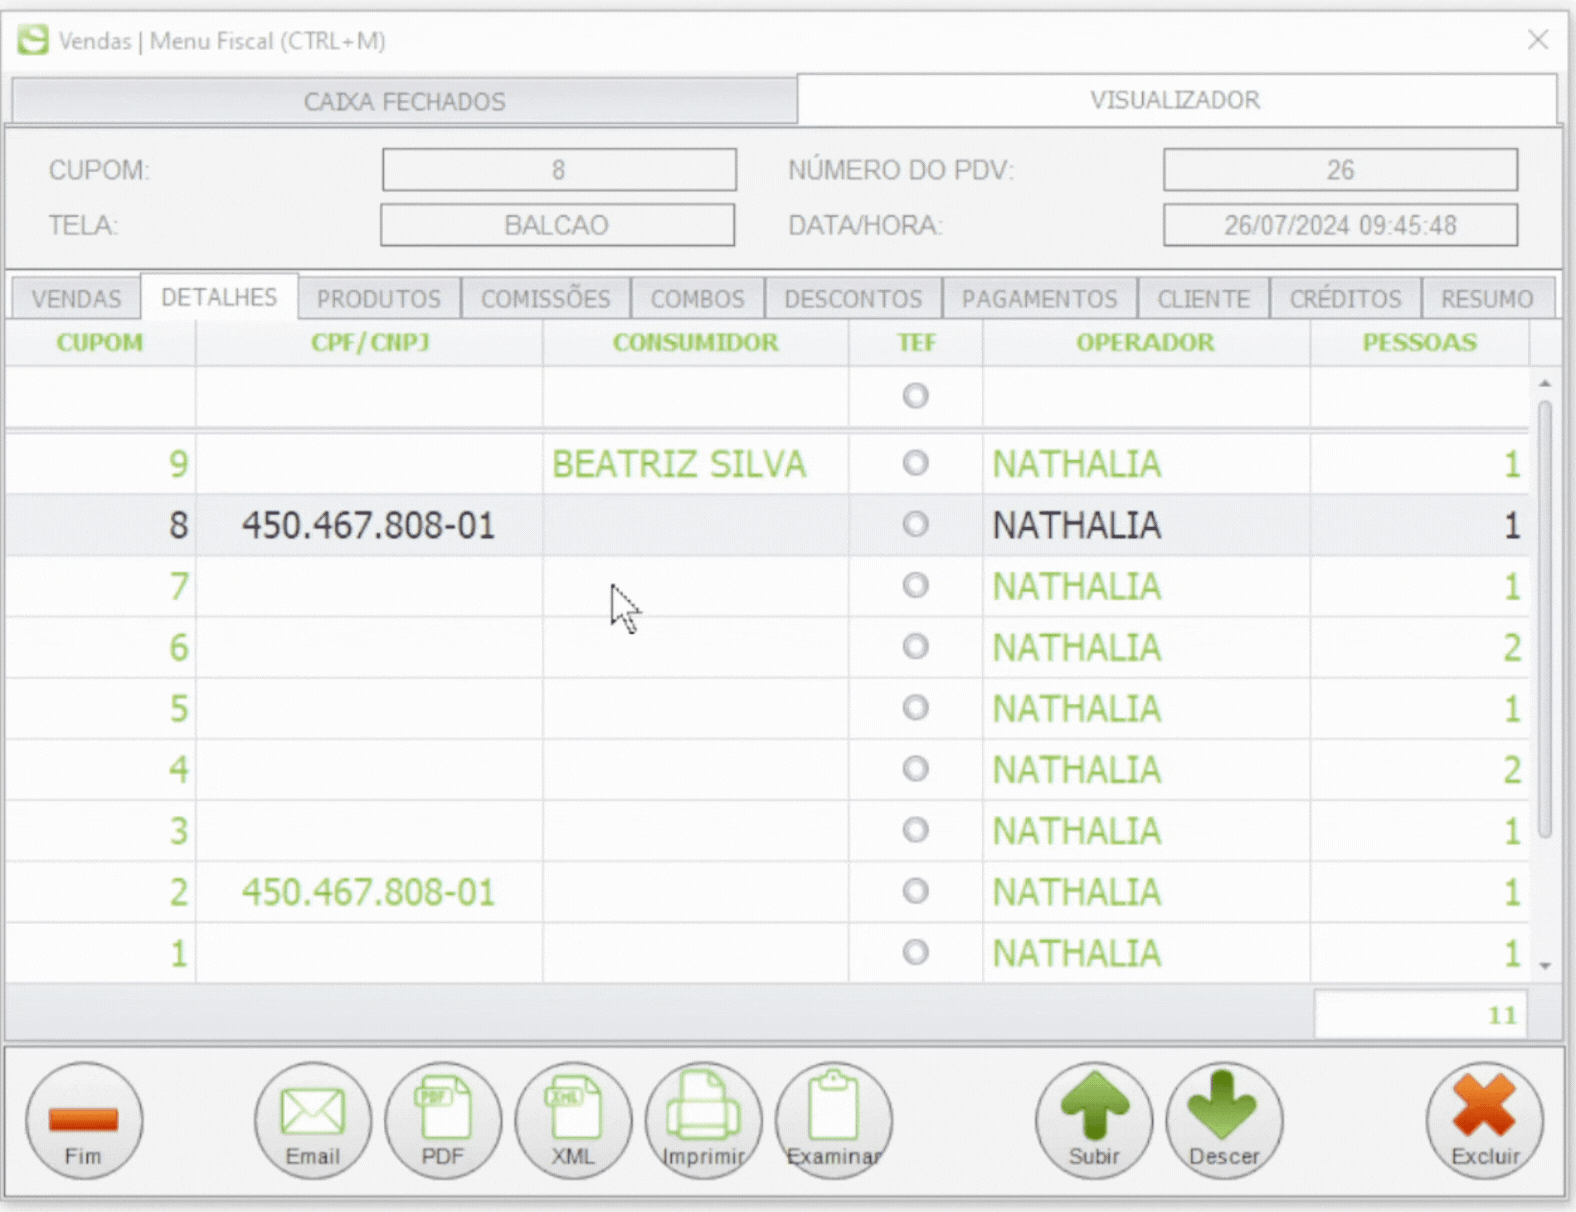Send the coupon via Email icon
The width and height of the screenshot is (1576, 1212).
313,1120
